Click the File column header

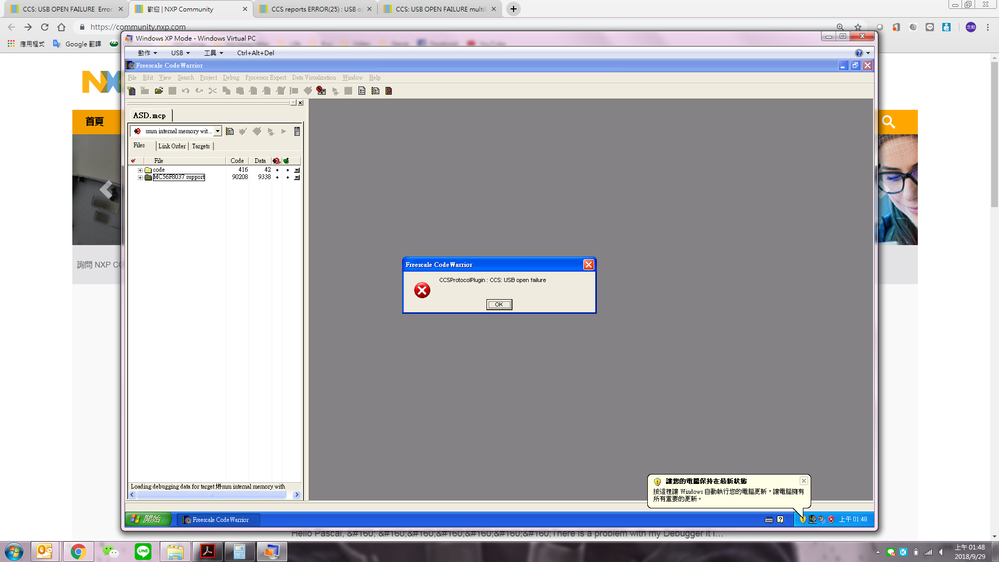(x=185, y=161)
